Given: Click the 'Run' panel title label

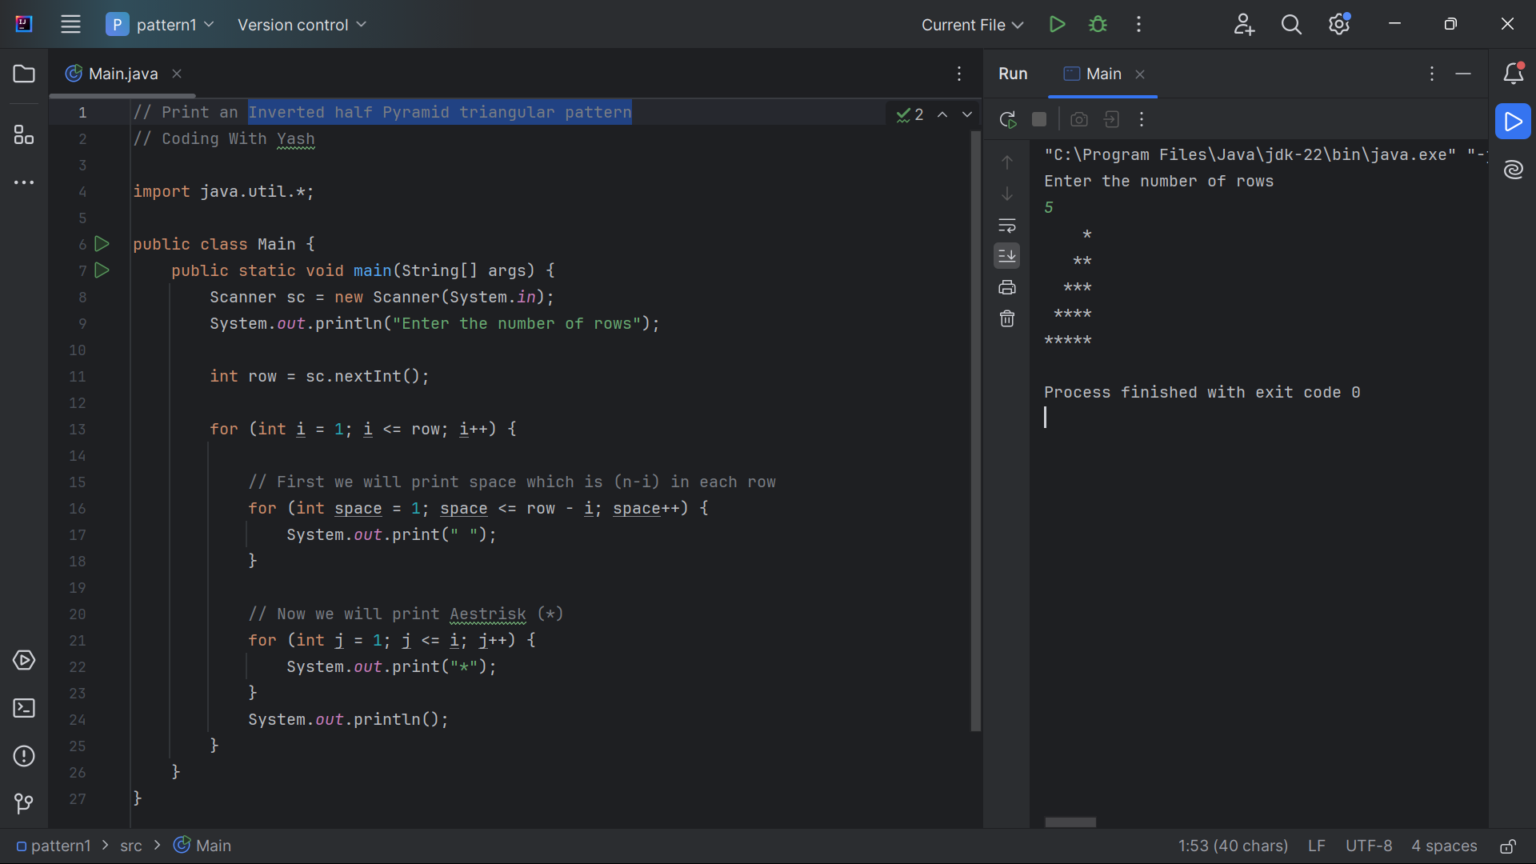Looking at the screenshot, I should [x=1013, y=74].
